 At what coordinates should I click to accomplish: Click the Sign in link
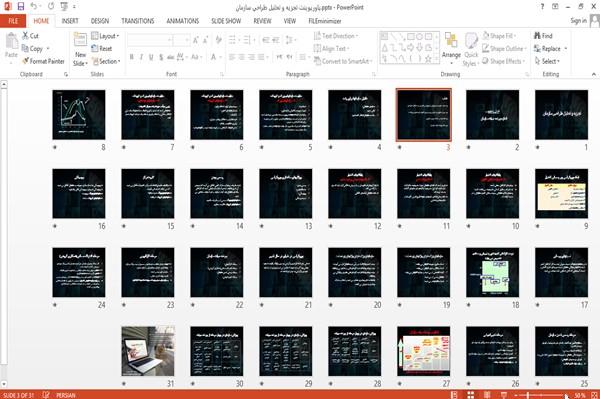(578, 21)
